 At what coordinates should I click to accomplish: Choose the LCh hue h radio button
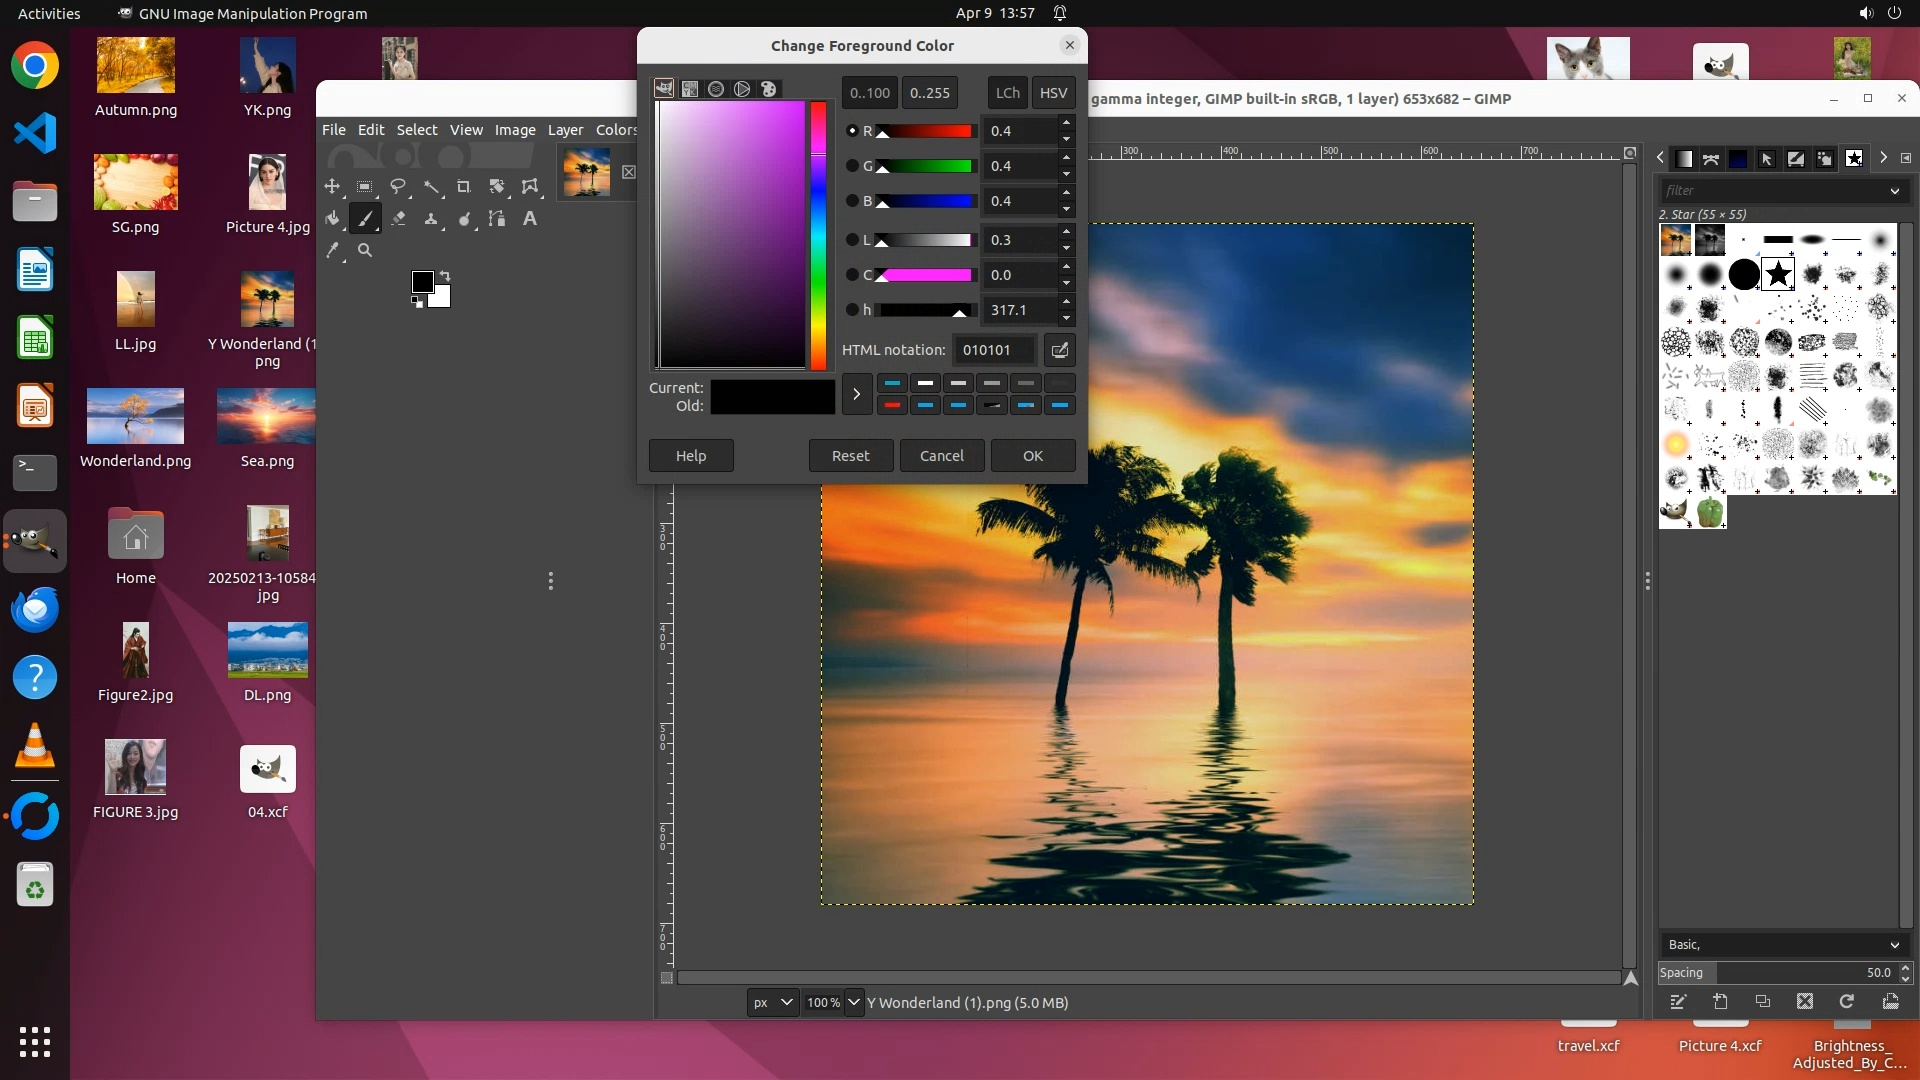click(852, 310)
